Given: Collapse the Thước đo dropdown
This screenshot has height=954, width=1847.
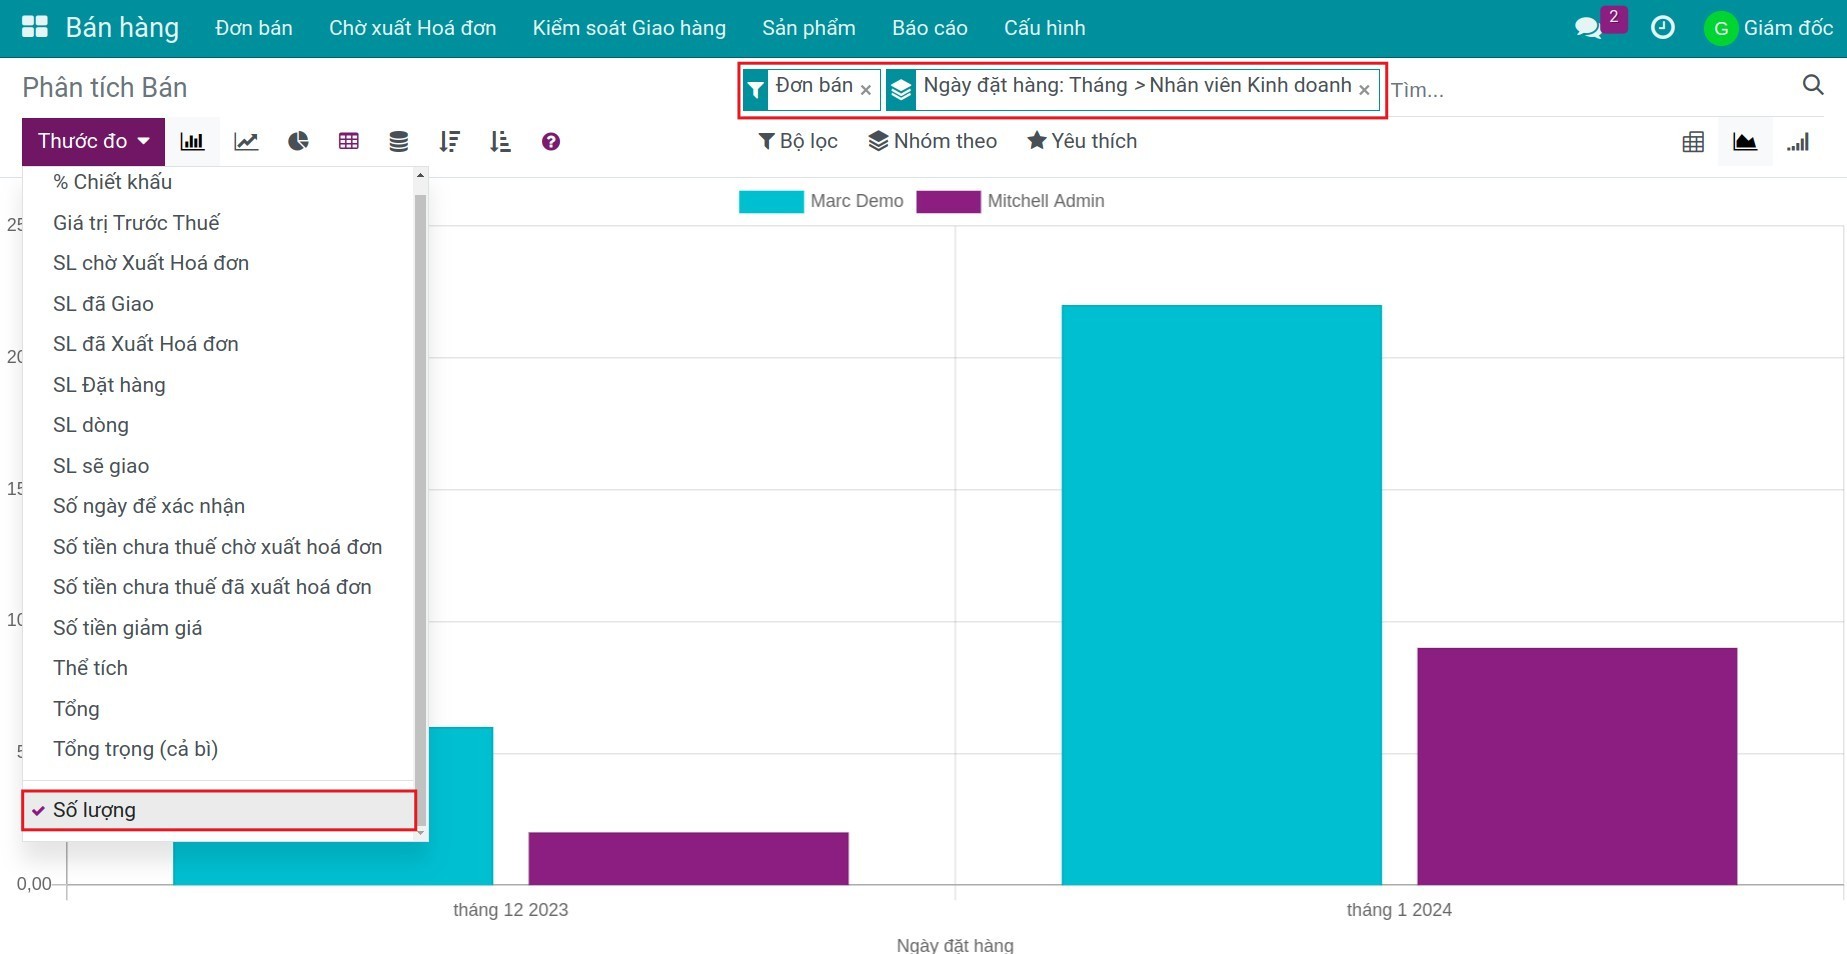Looking at the screenshot, I should click(93, 142).
